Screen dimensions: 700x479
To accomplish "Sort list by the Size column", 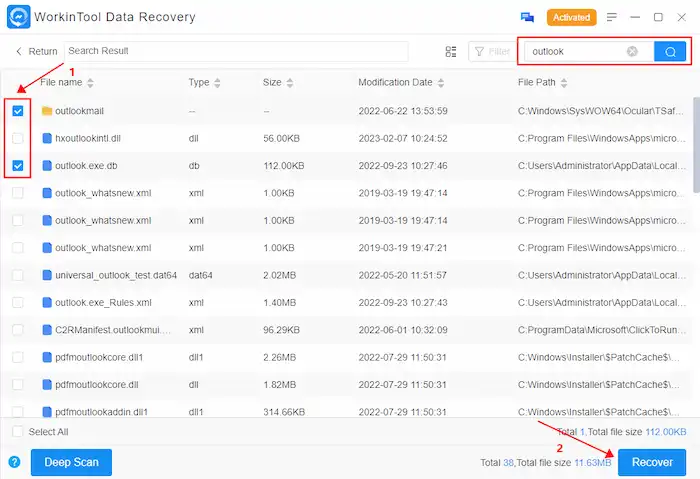I will coord(290,82).
